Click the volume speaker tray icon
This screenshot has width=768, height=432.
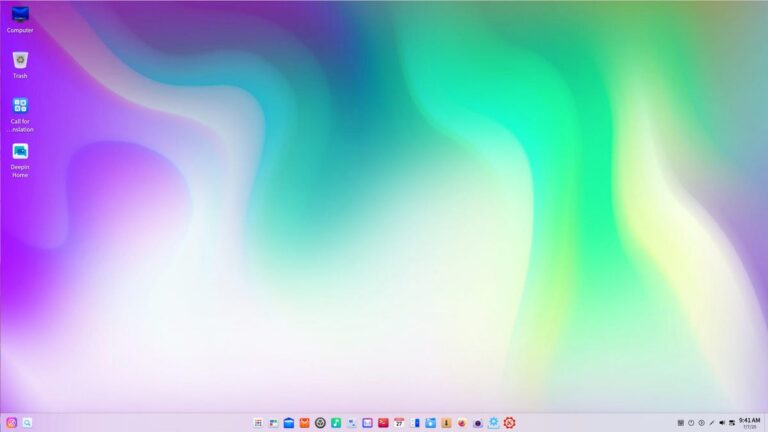coord(722,423)
